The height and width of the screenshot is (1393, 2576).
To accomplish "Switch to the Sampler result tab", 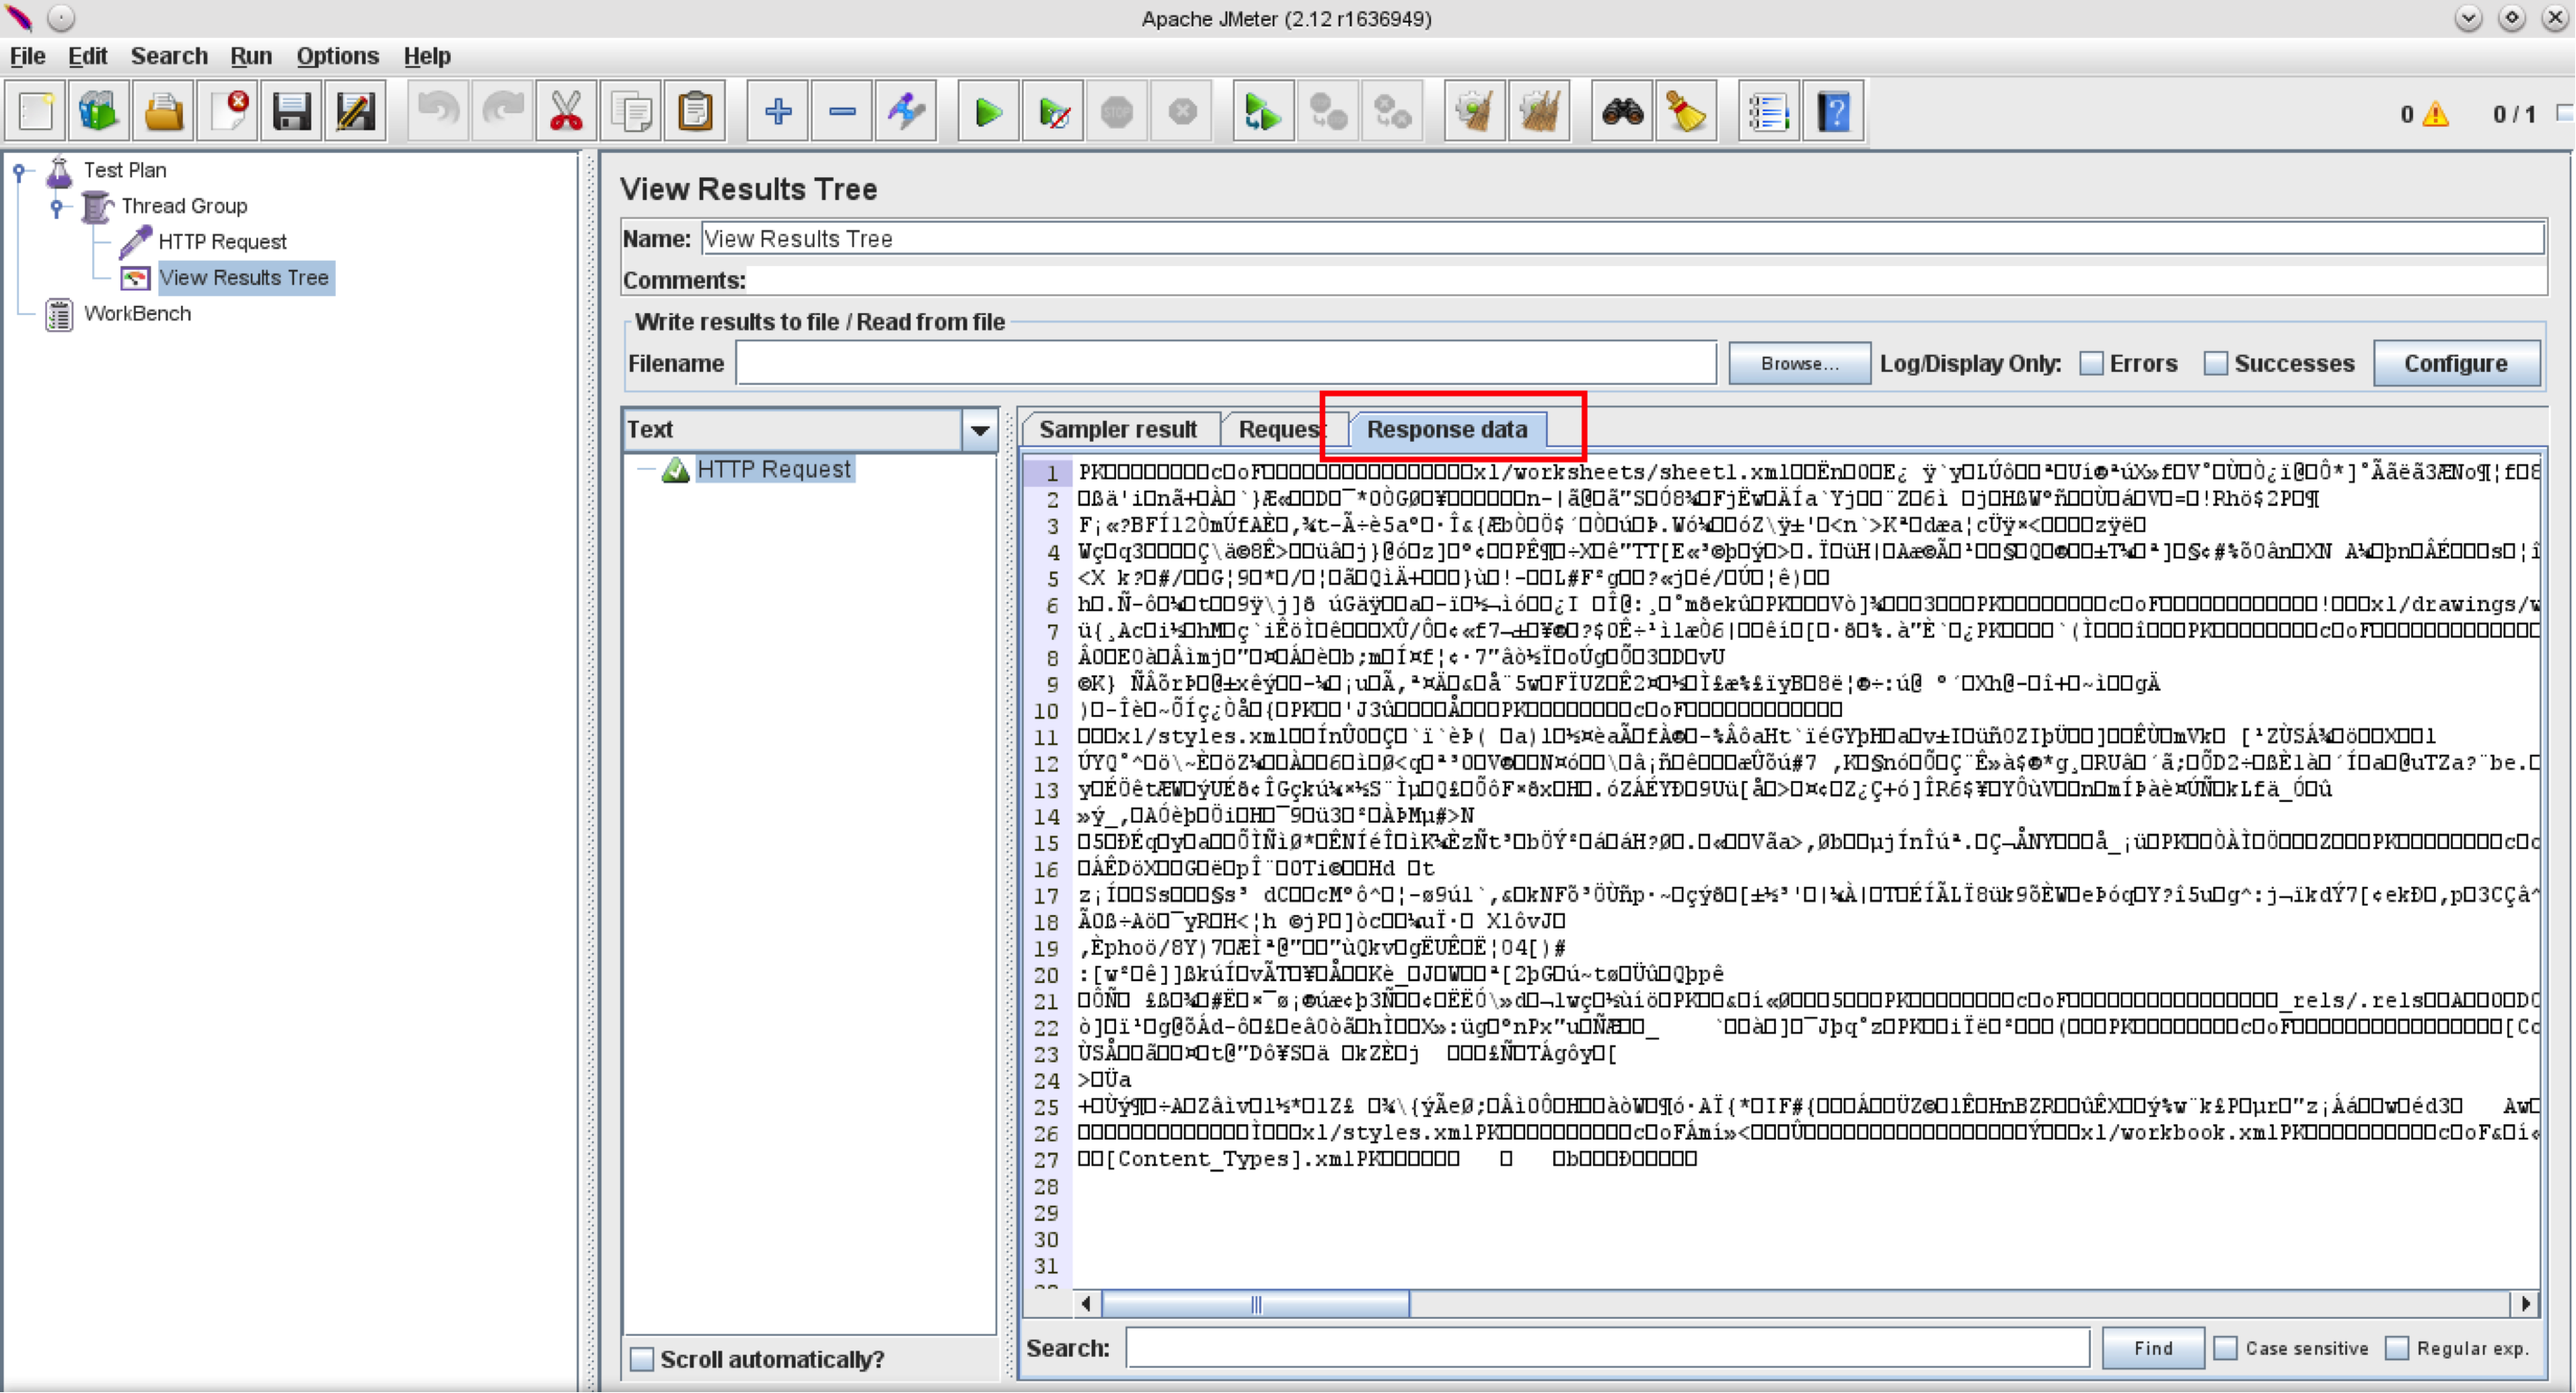I will click(1118, 430).
